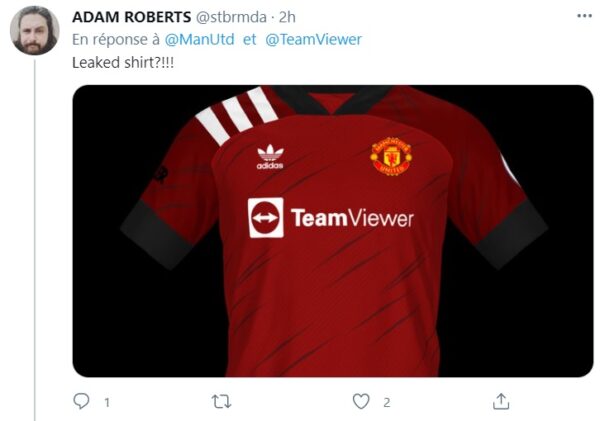This screenshot has height=421, width=600.
Task: Like the tweet with the heart icon
Action: tap(361, 401)
